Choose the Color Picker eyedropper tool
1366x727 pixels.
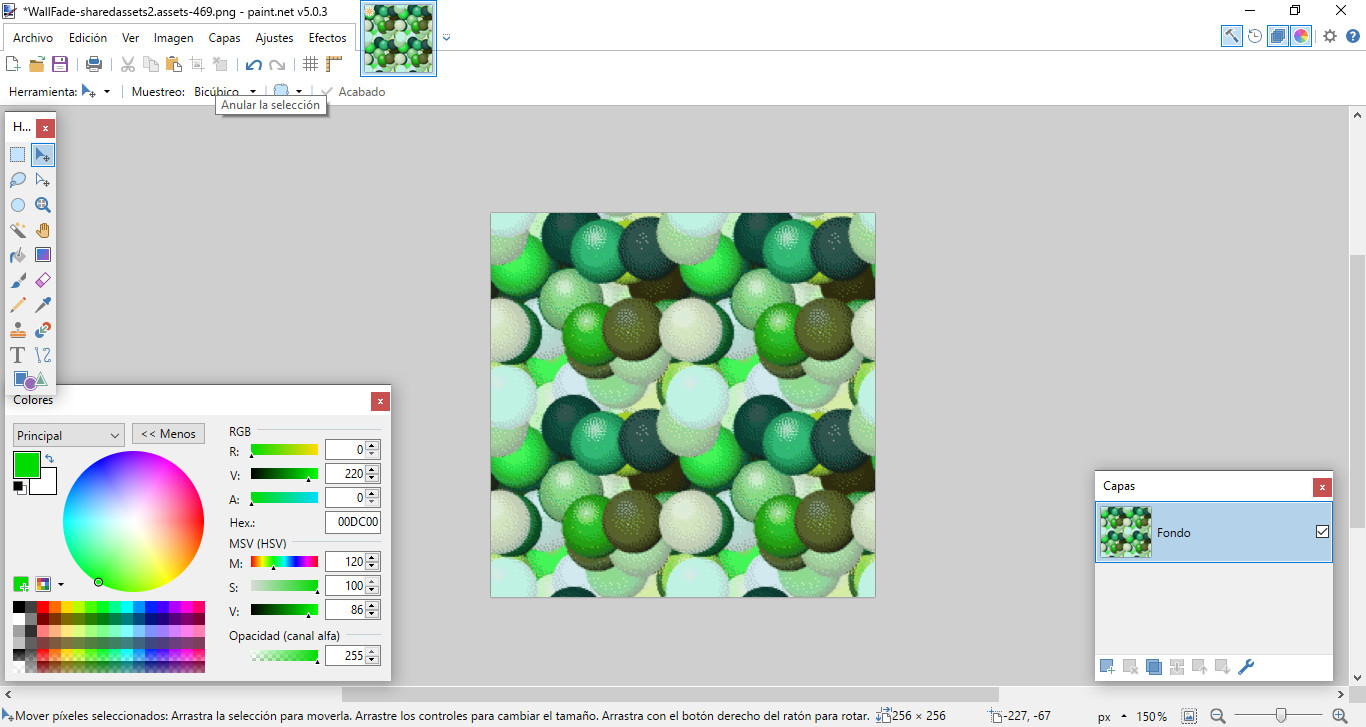tap(43, 305)
